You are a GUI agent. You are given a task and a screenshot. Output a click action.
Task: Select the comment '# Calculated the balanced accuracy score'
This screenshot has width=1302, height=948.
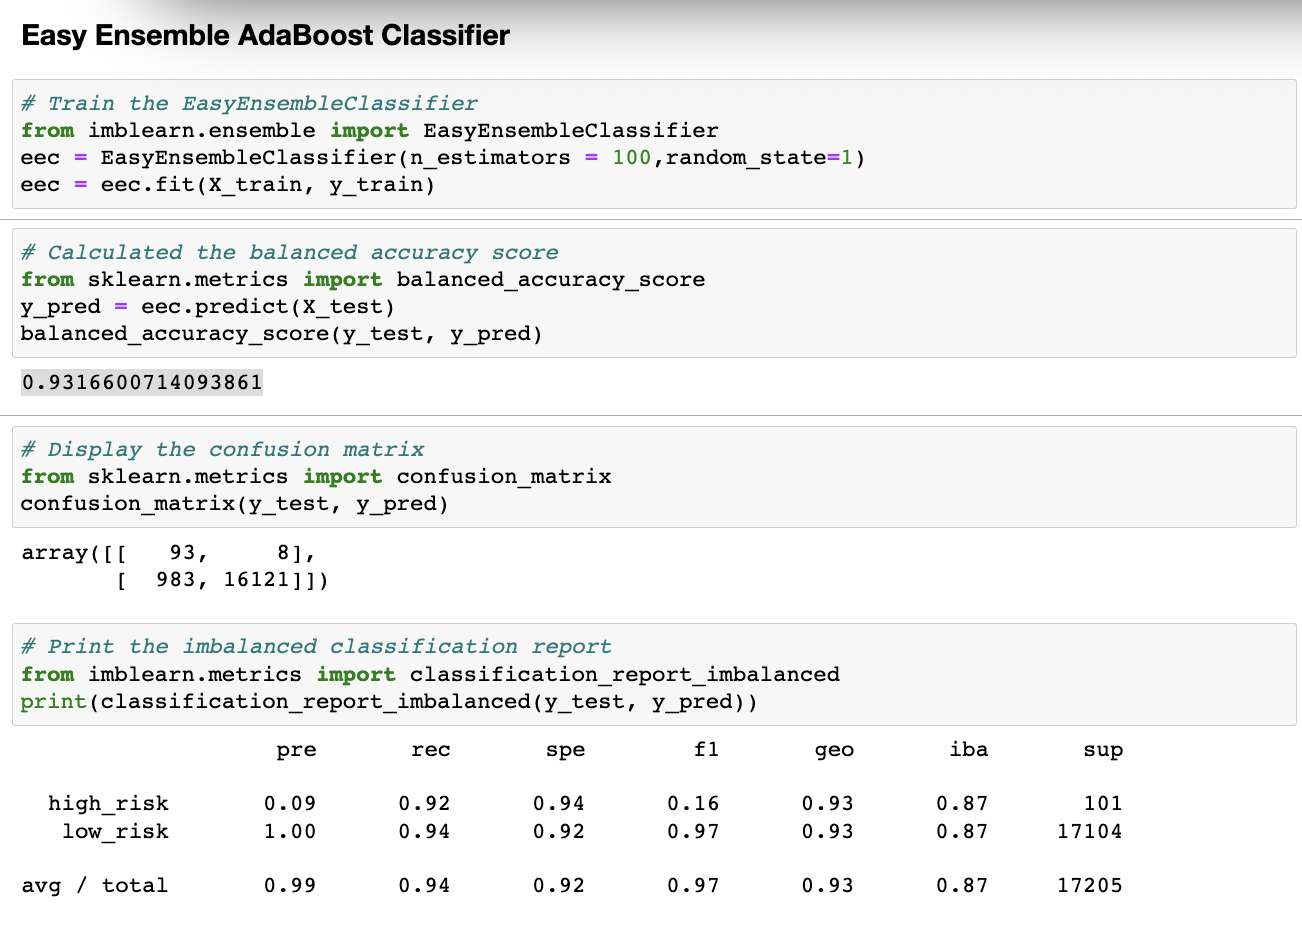click(x=290, y=253)
